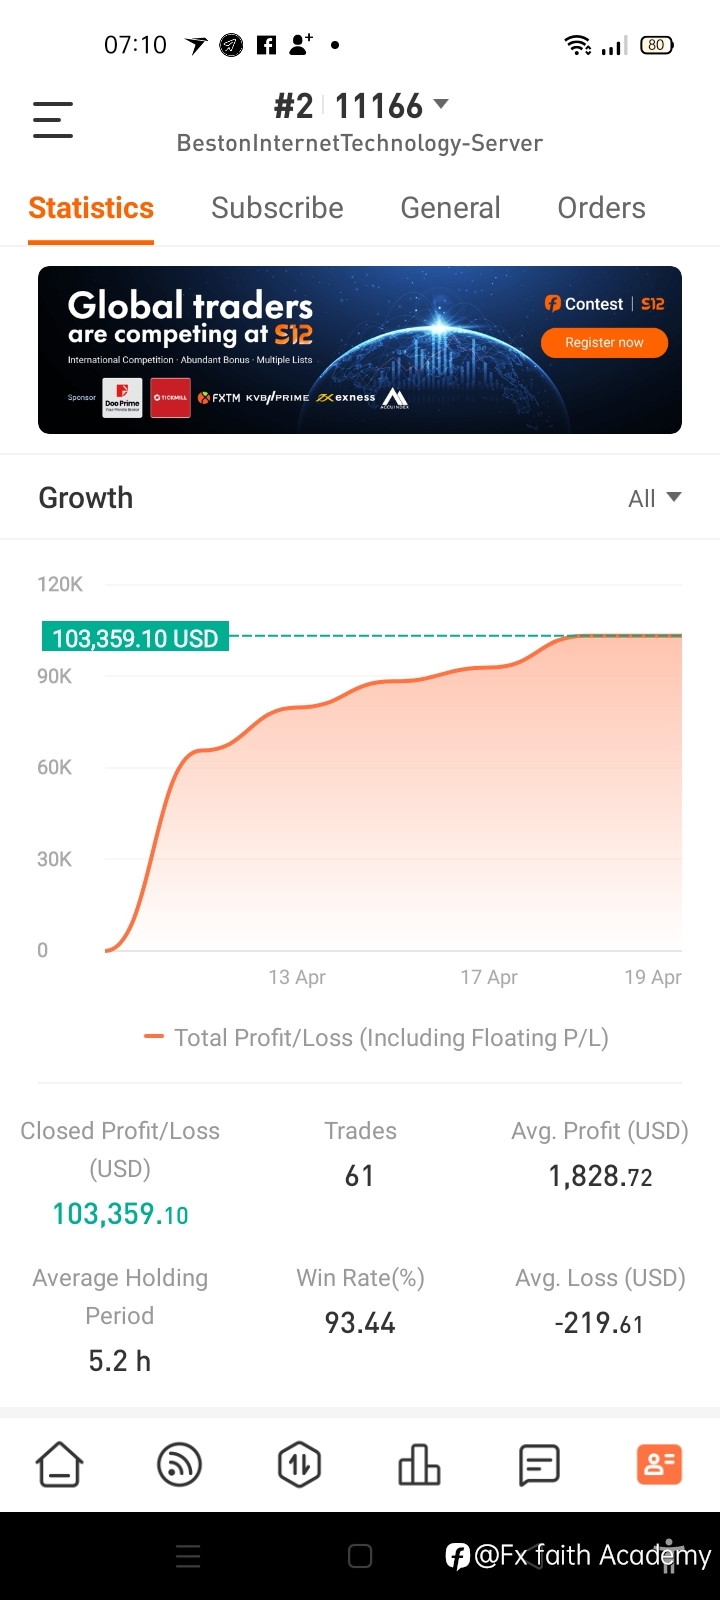Switch to the Subscribe tab

(x=277, y=208)
